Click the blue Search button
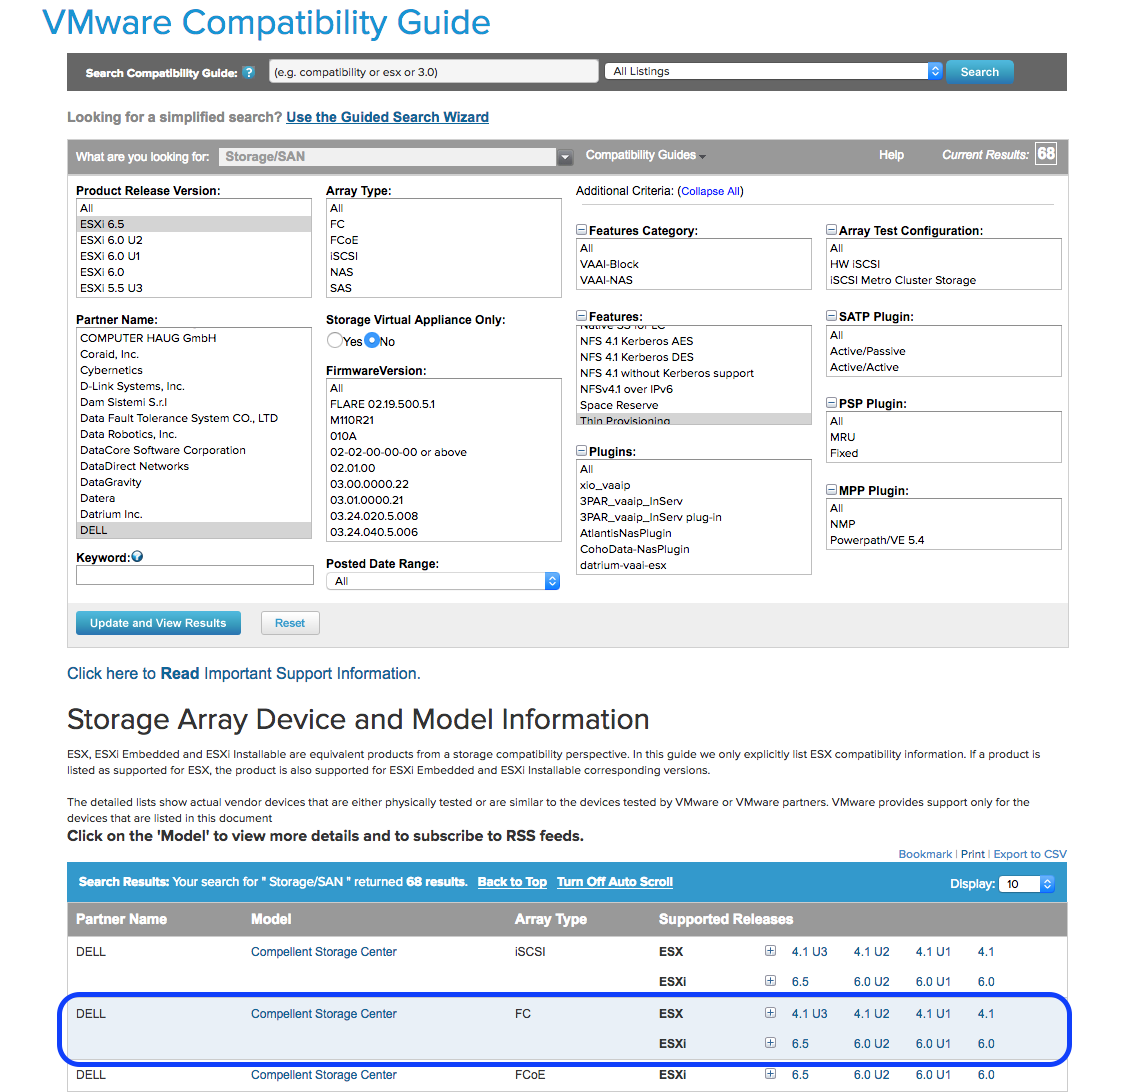 coord(979,72)
